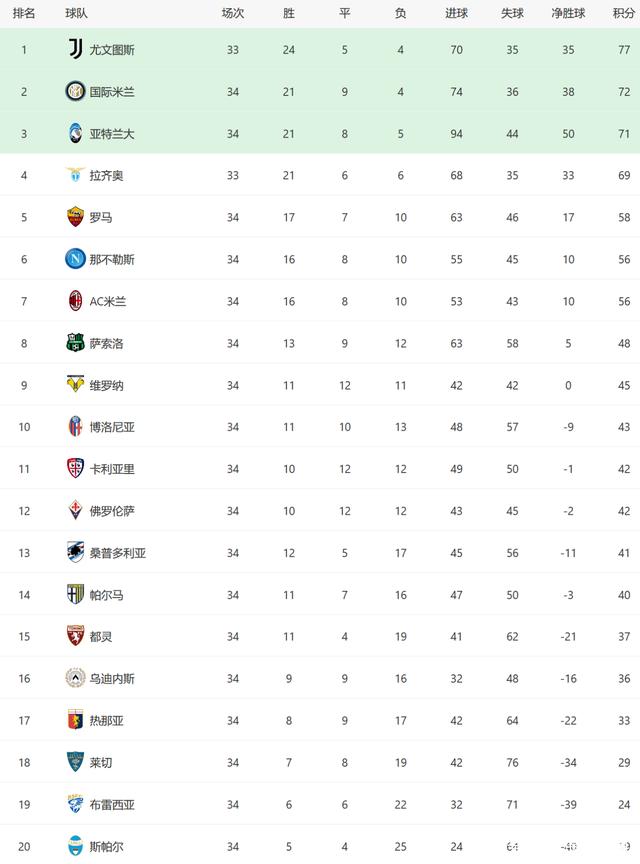Screen dimensions: 640x864
Task: Click the Juventus club crest icon
Action: click(x=76, y=50)
